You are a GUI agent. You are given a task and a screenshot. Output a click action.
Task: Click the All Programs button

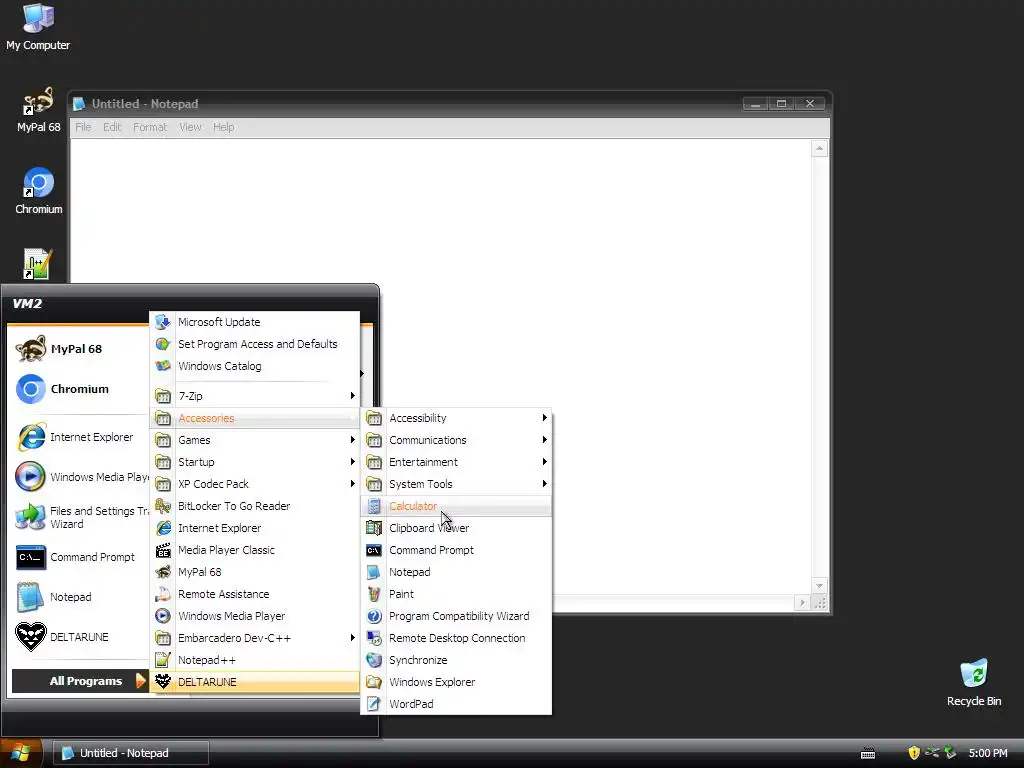click(80, 681)
